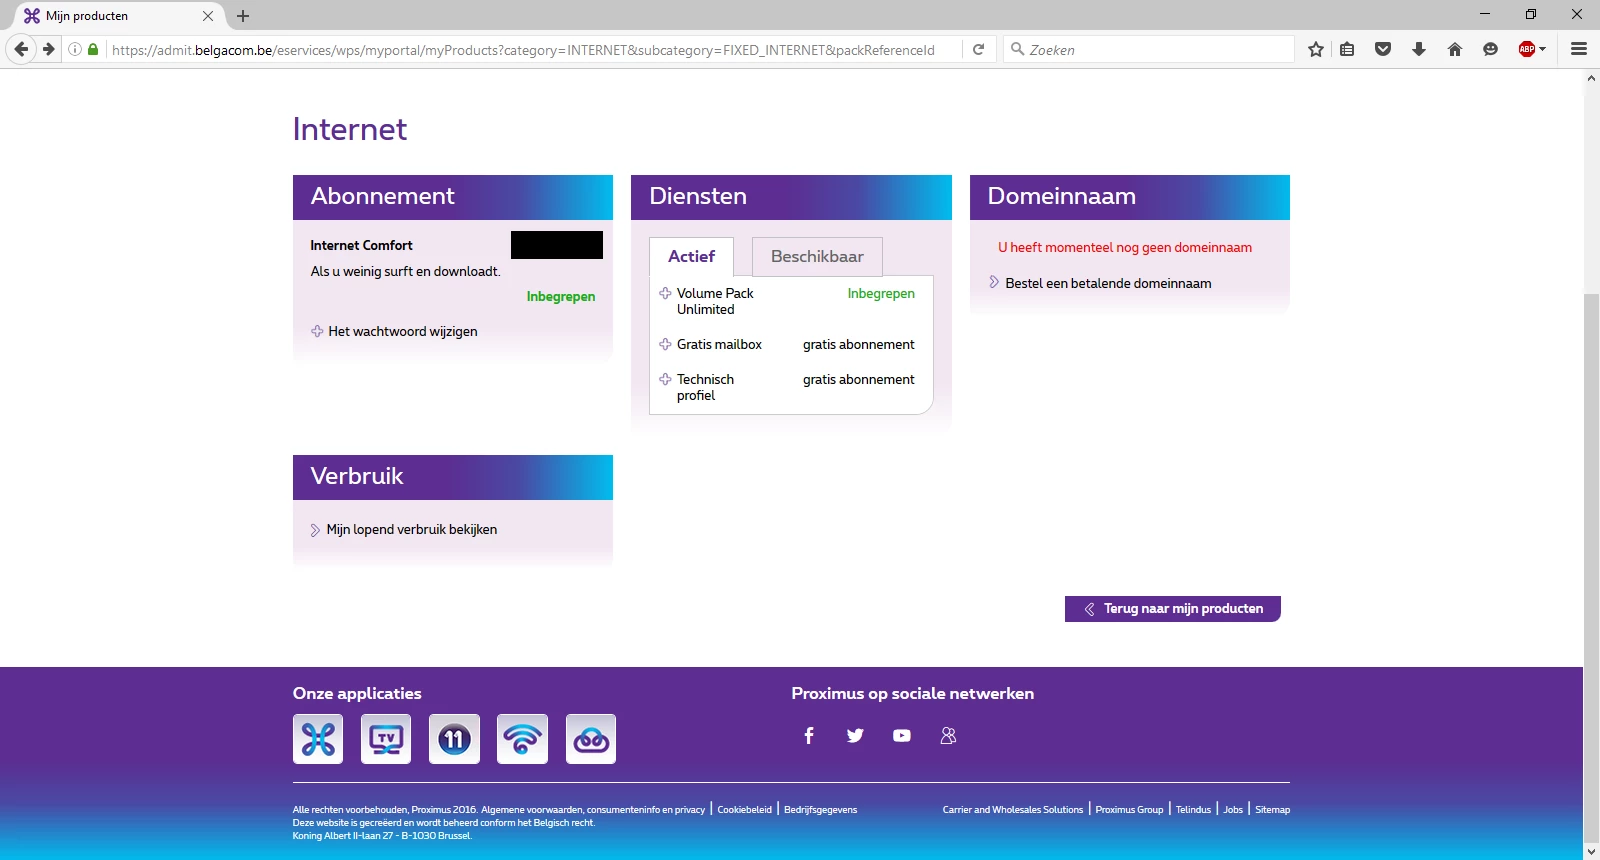Close the Mijn producten tab
The height and width of the screenshot is (860, 1600).
(208, 16)
